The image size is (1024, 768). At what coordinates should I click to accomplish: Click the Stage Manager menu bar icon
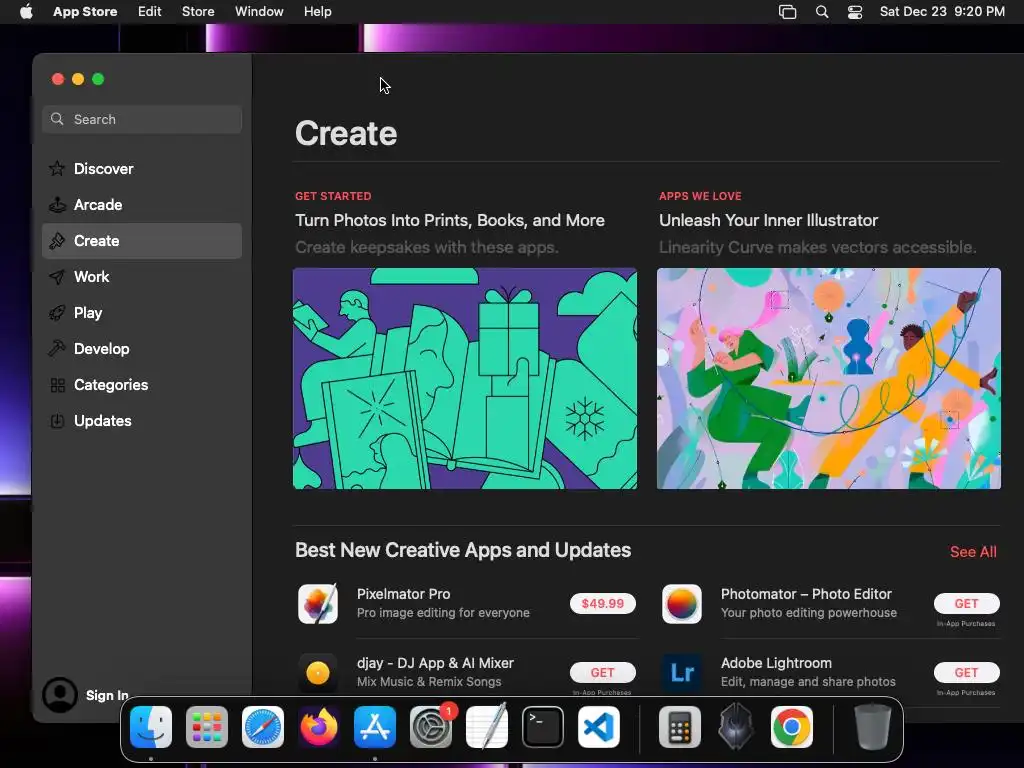pos(788,12)
